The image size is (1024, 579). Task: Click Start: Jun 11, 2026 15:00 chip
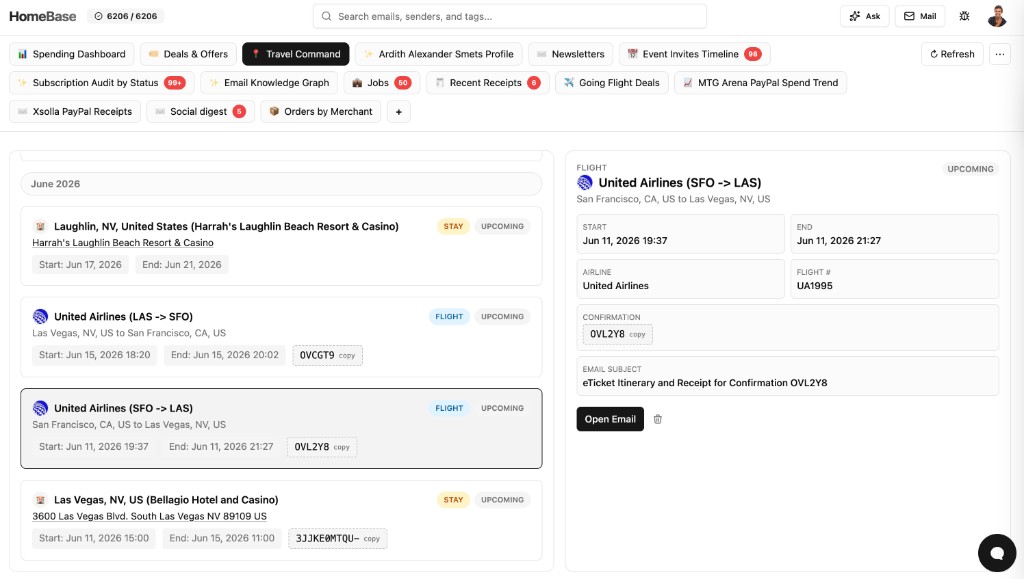click(x=94, y=539)
